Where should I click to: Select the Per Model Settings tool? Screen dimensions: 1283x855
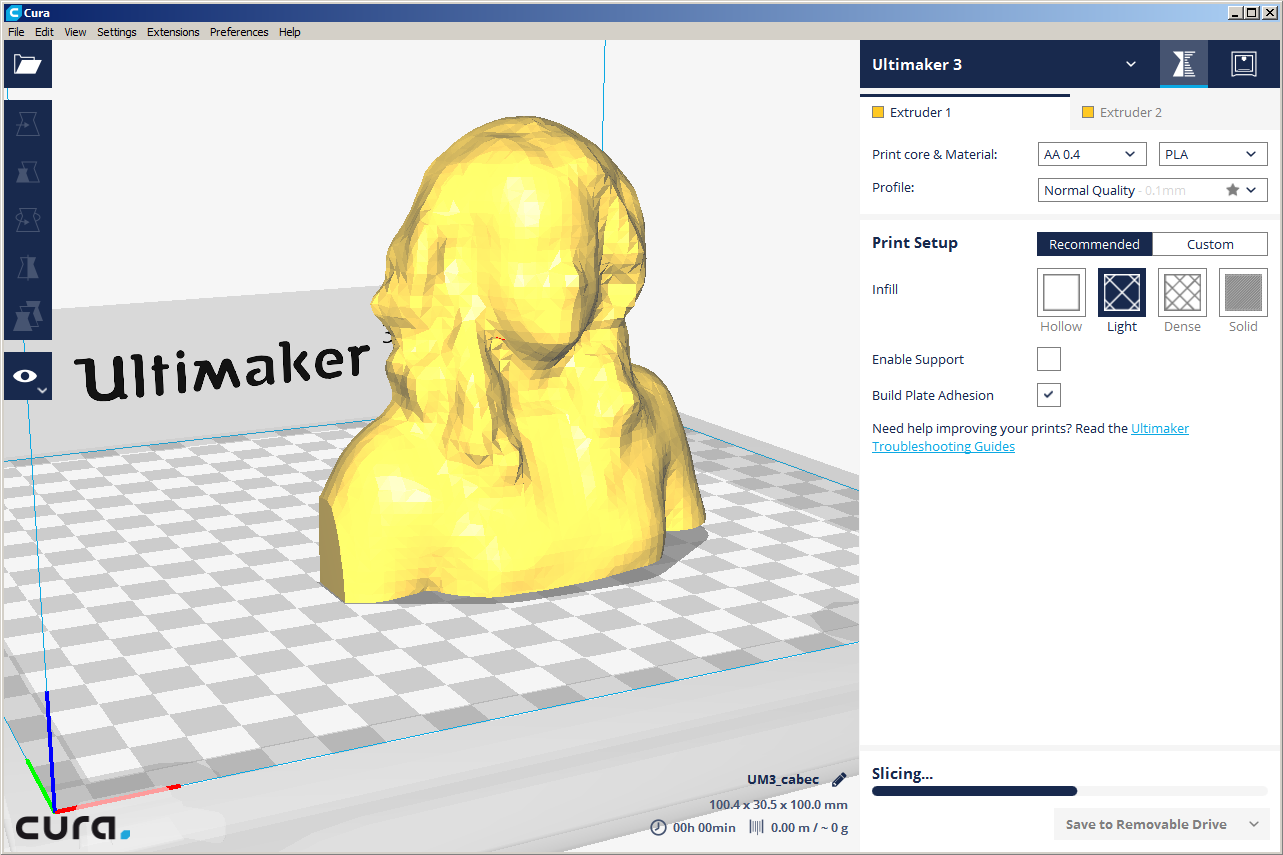click(28, 316)
